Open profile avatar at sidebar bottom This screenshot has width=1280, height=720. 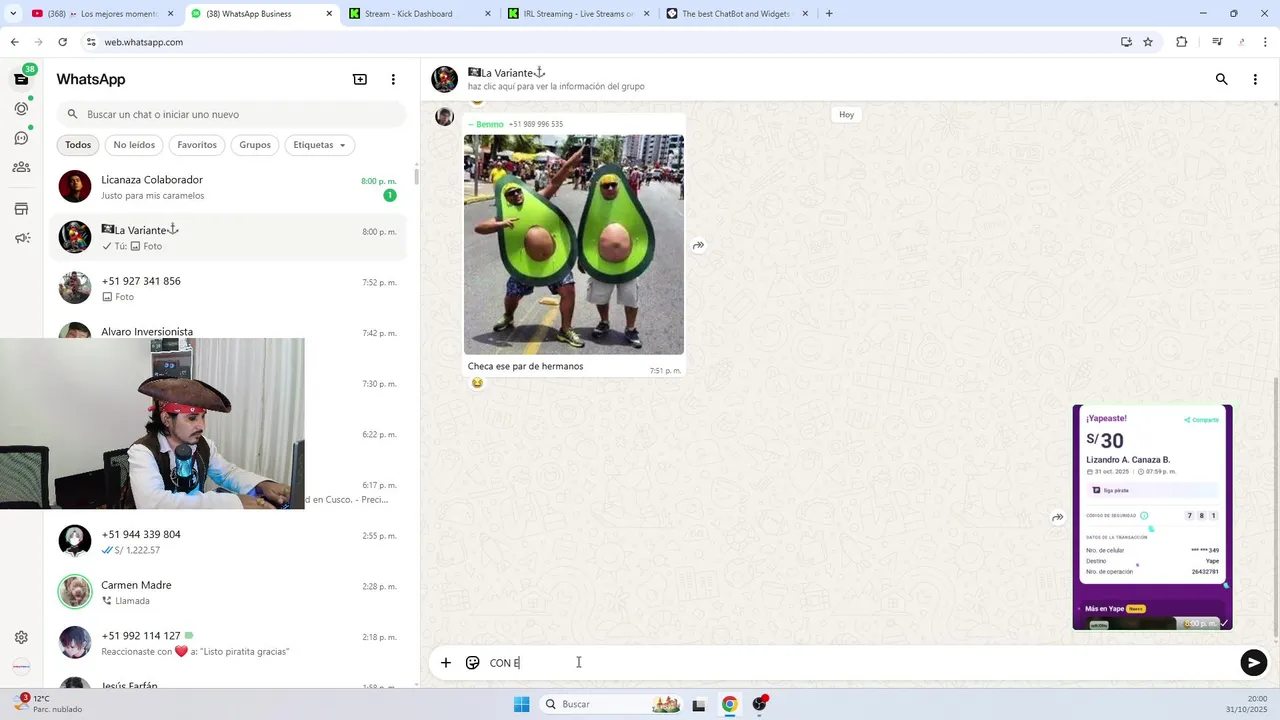(x=21, y=666)
